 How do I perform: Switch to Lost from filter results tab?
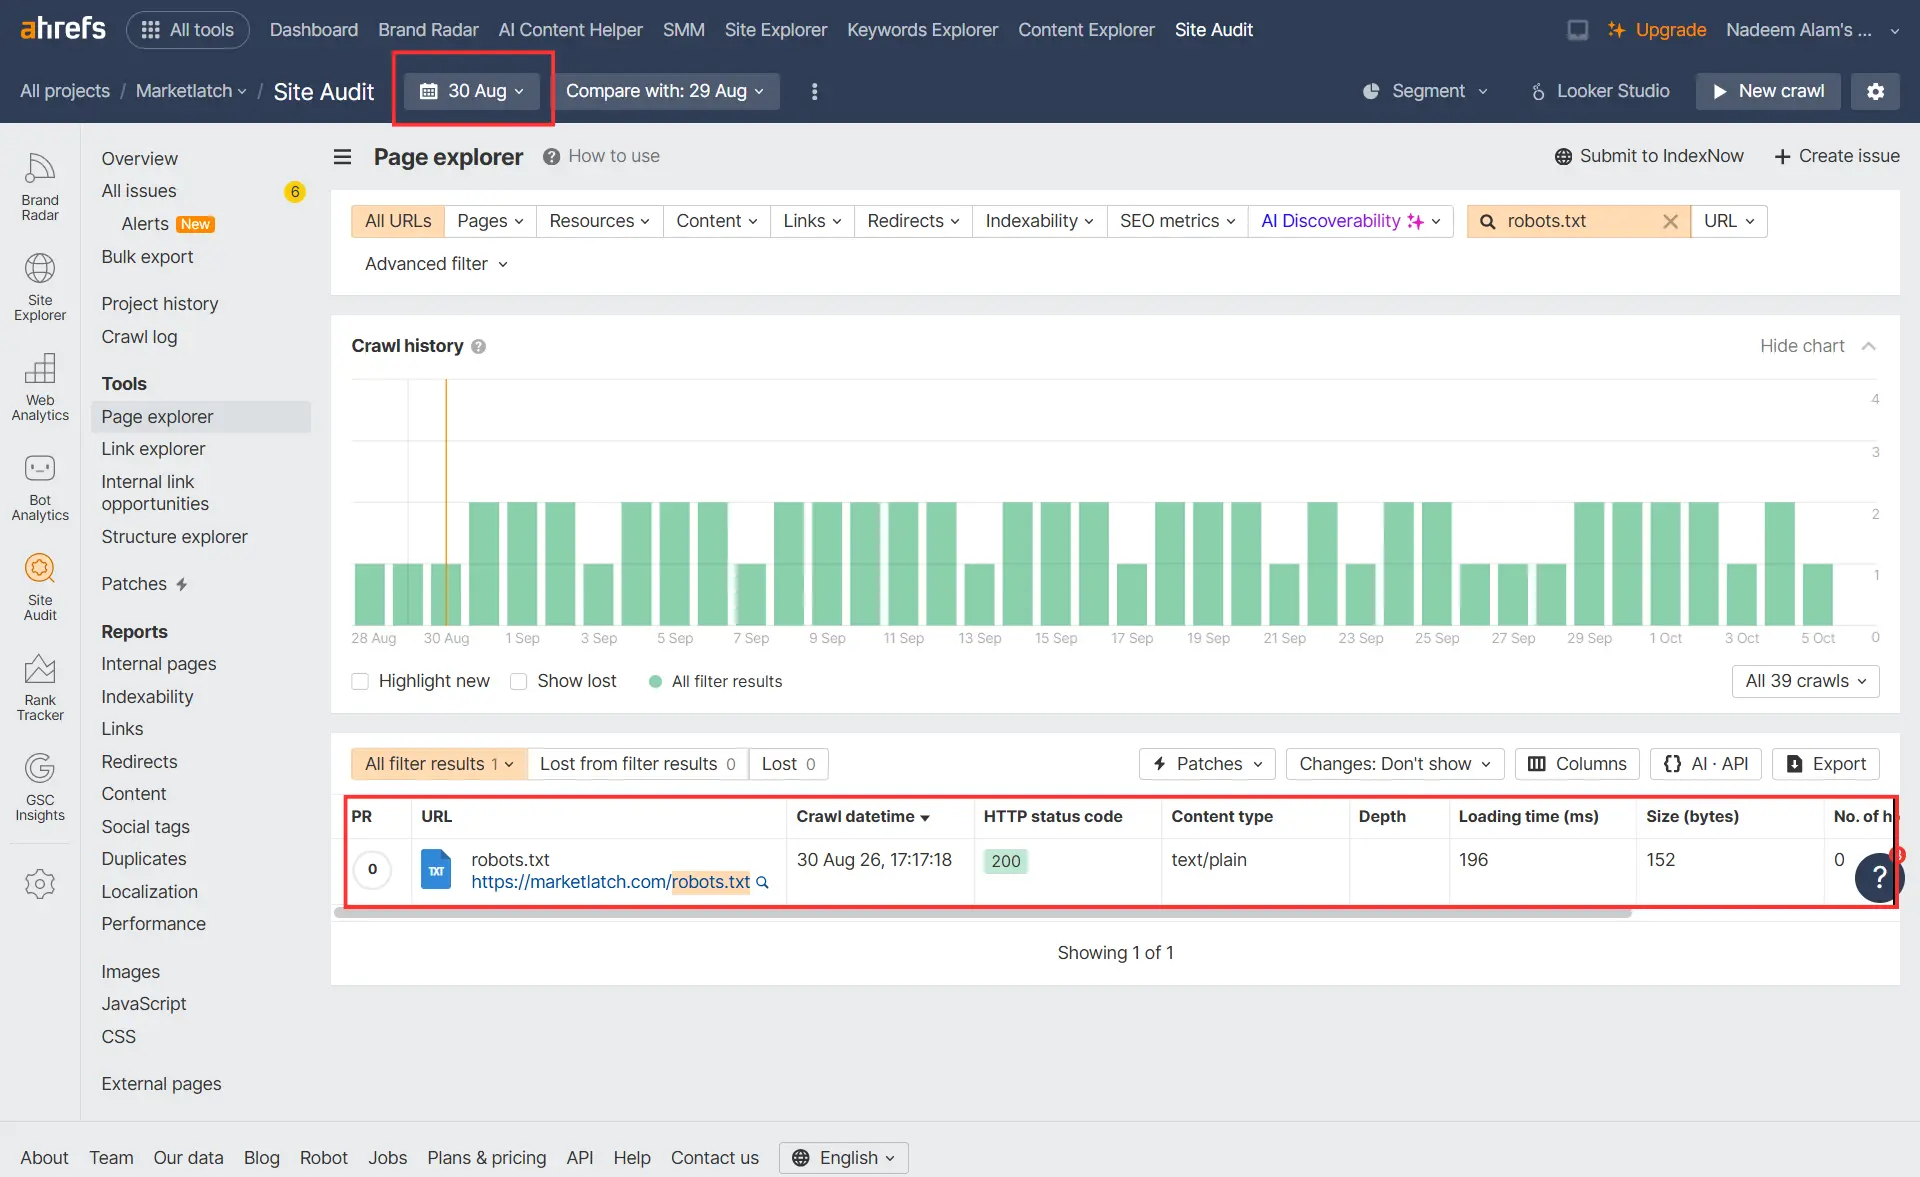click(x=638, y=764)
